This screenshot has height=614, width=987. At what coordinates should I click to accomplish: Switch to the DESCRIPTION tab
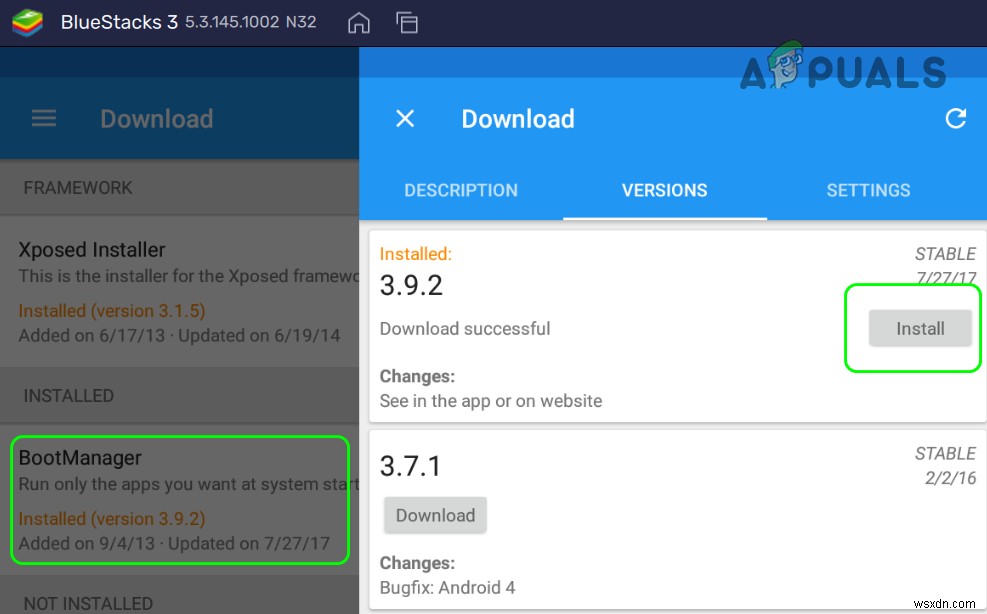coord(461,190)
